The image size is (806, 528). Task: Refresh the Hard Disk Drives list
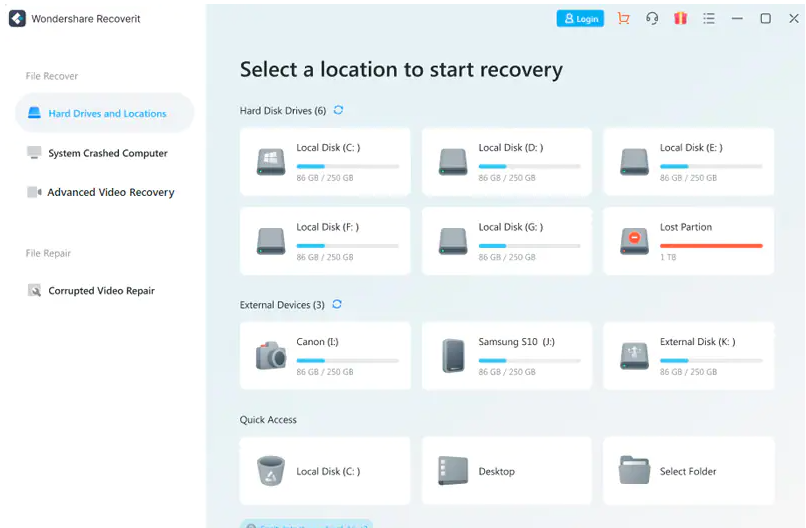(338, 110)
